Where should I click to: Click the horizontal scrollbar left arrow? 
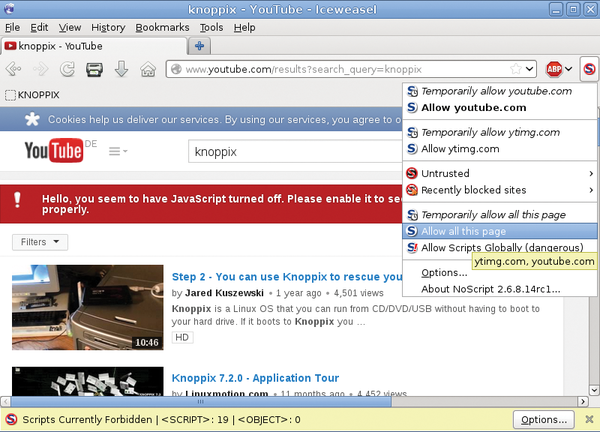click(x=5, y=401)
